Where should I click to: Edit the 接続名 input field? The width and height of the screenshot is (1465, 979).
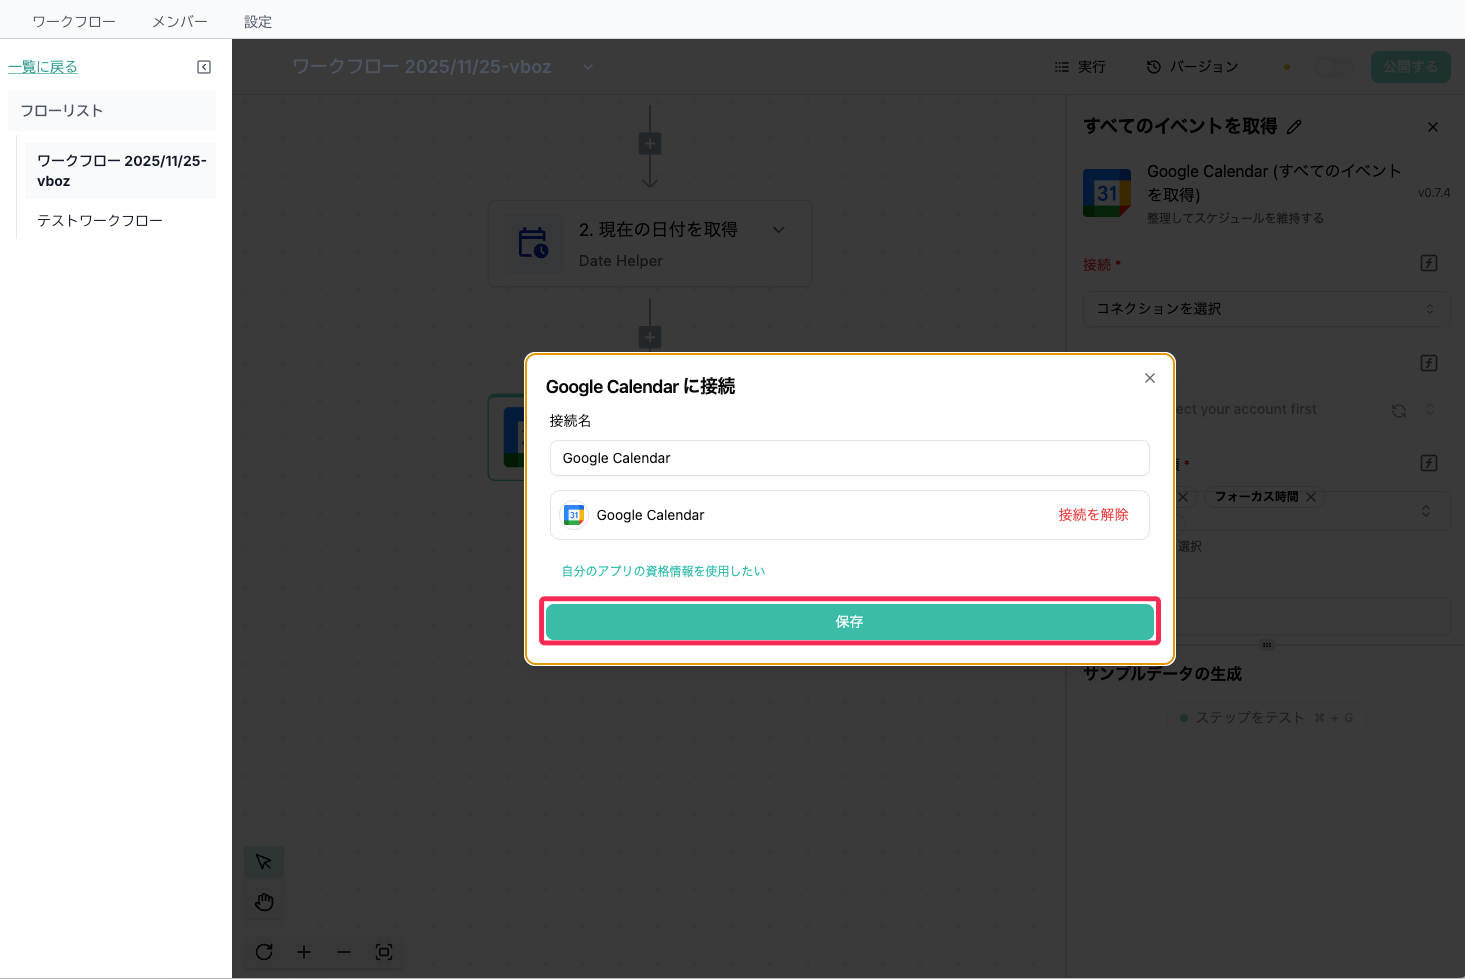tap(849, 458)
